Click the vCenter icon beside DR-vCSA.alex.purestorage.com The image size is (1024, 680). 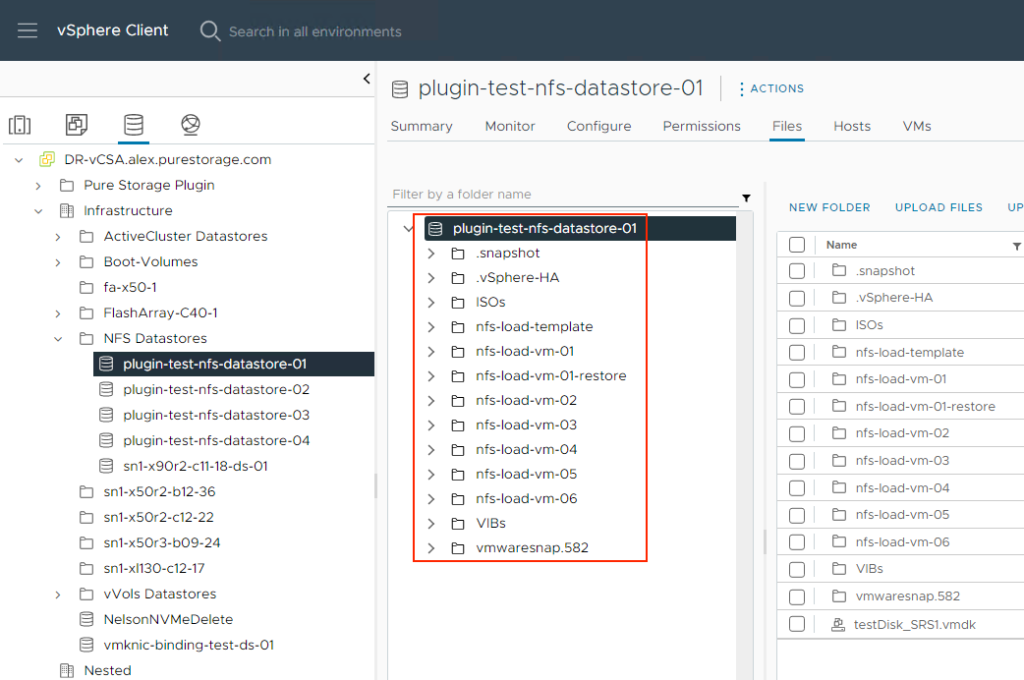pyautogui.click(x=47, y=159)
